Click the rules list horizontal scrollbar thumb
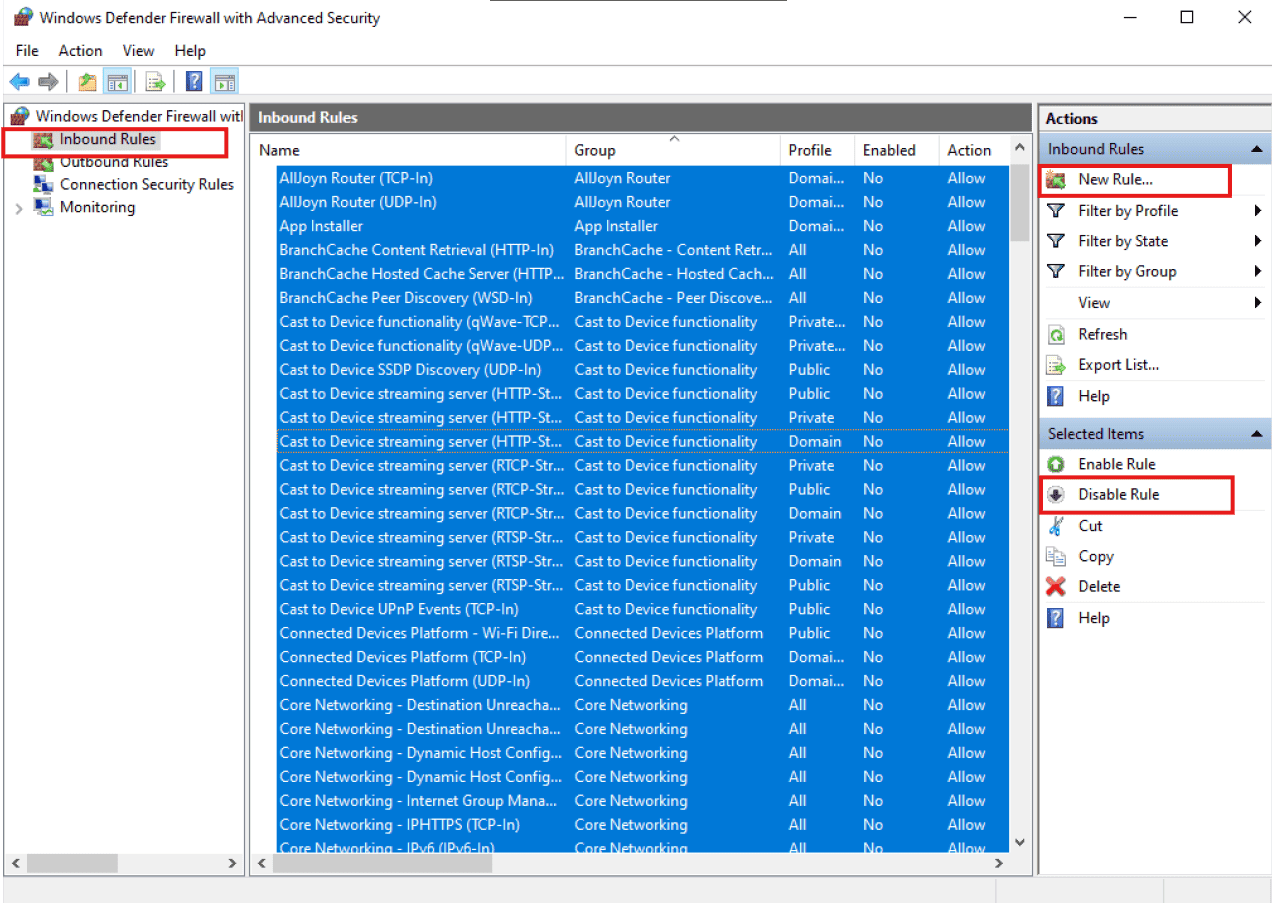Image resolution: width=1272 pixels, height=903 pixels. 384,862
